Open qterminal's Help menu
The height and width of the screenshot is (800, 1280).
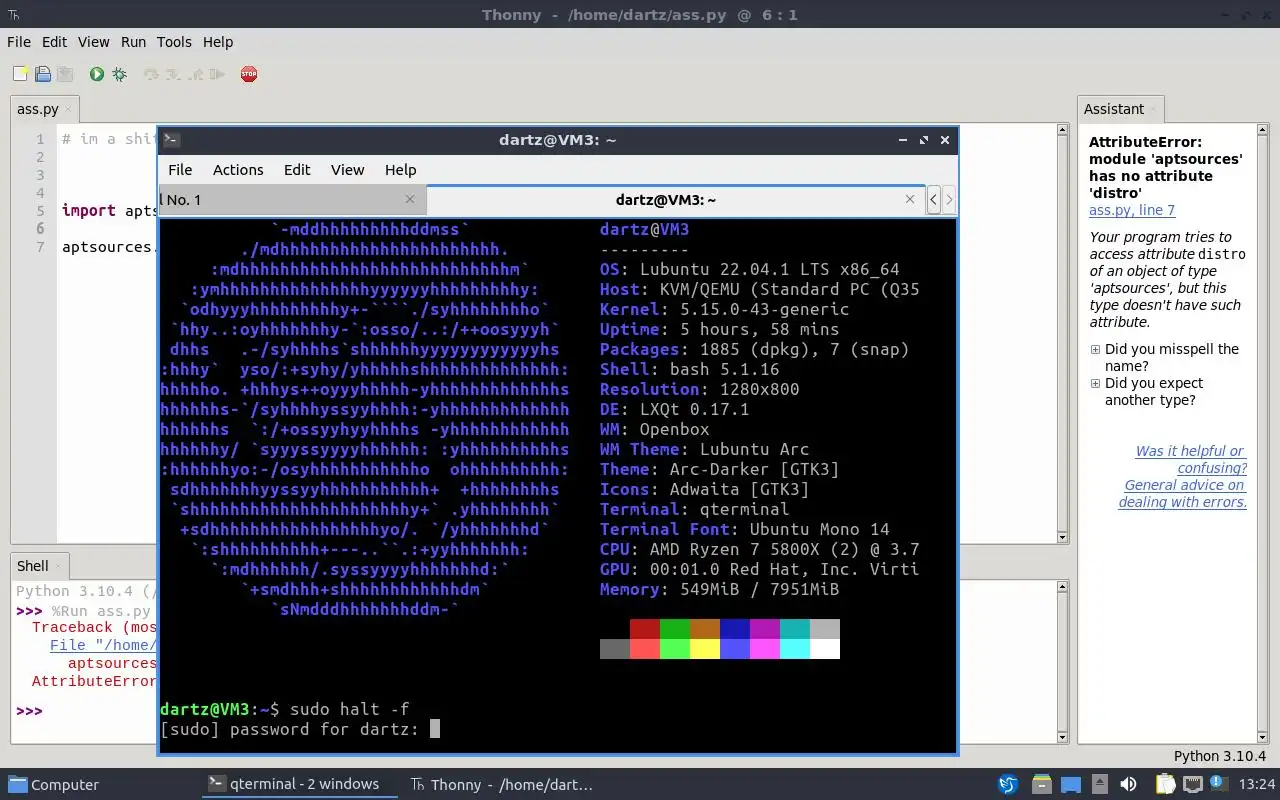coord(400,170)
